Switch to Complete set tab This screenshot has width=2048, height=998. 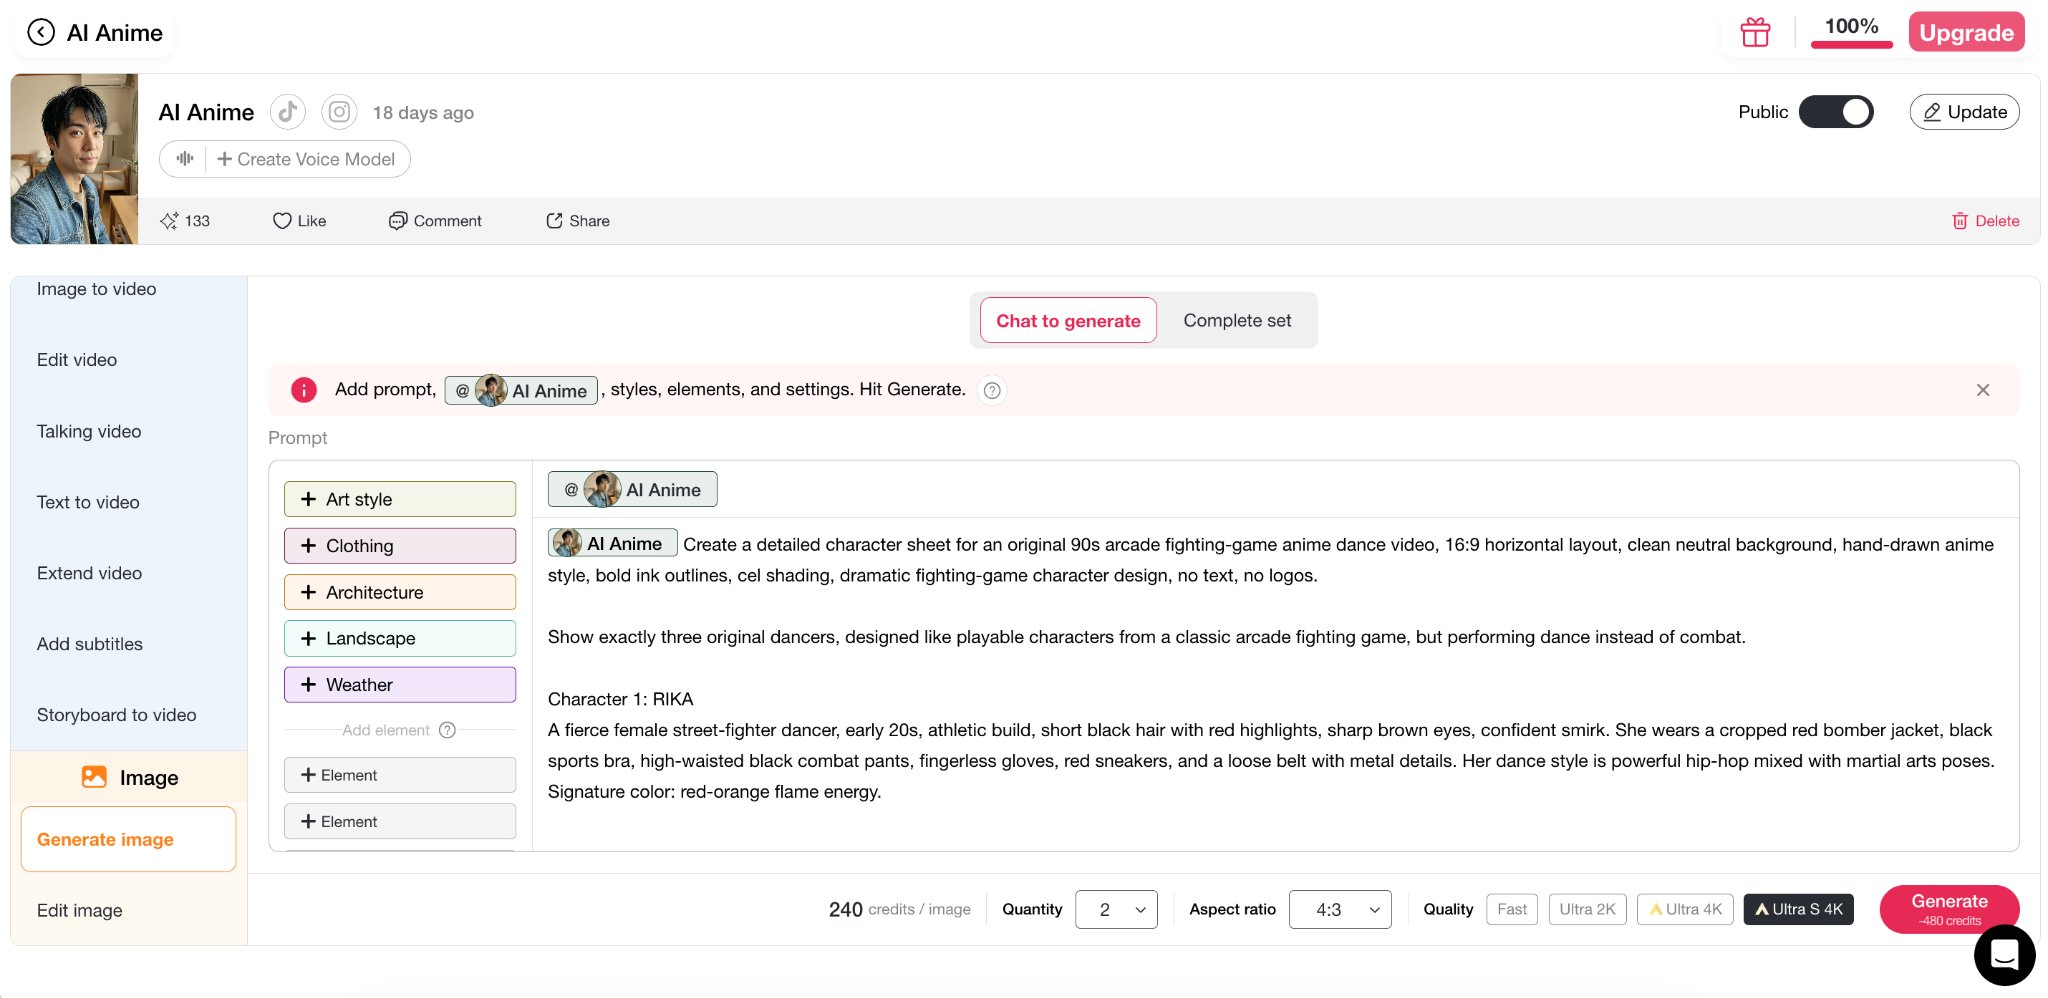click(x=1237, y=320)
